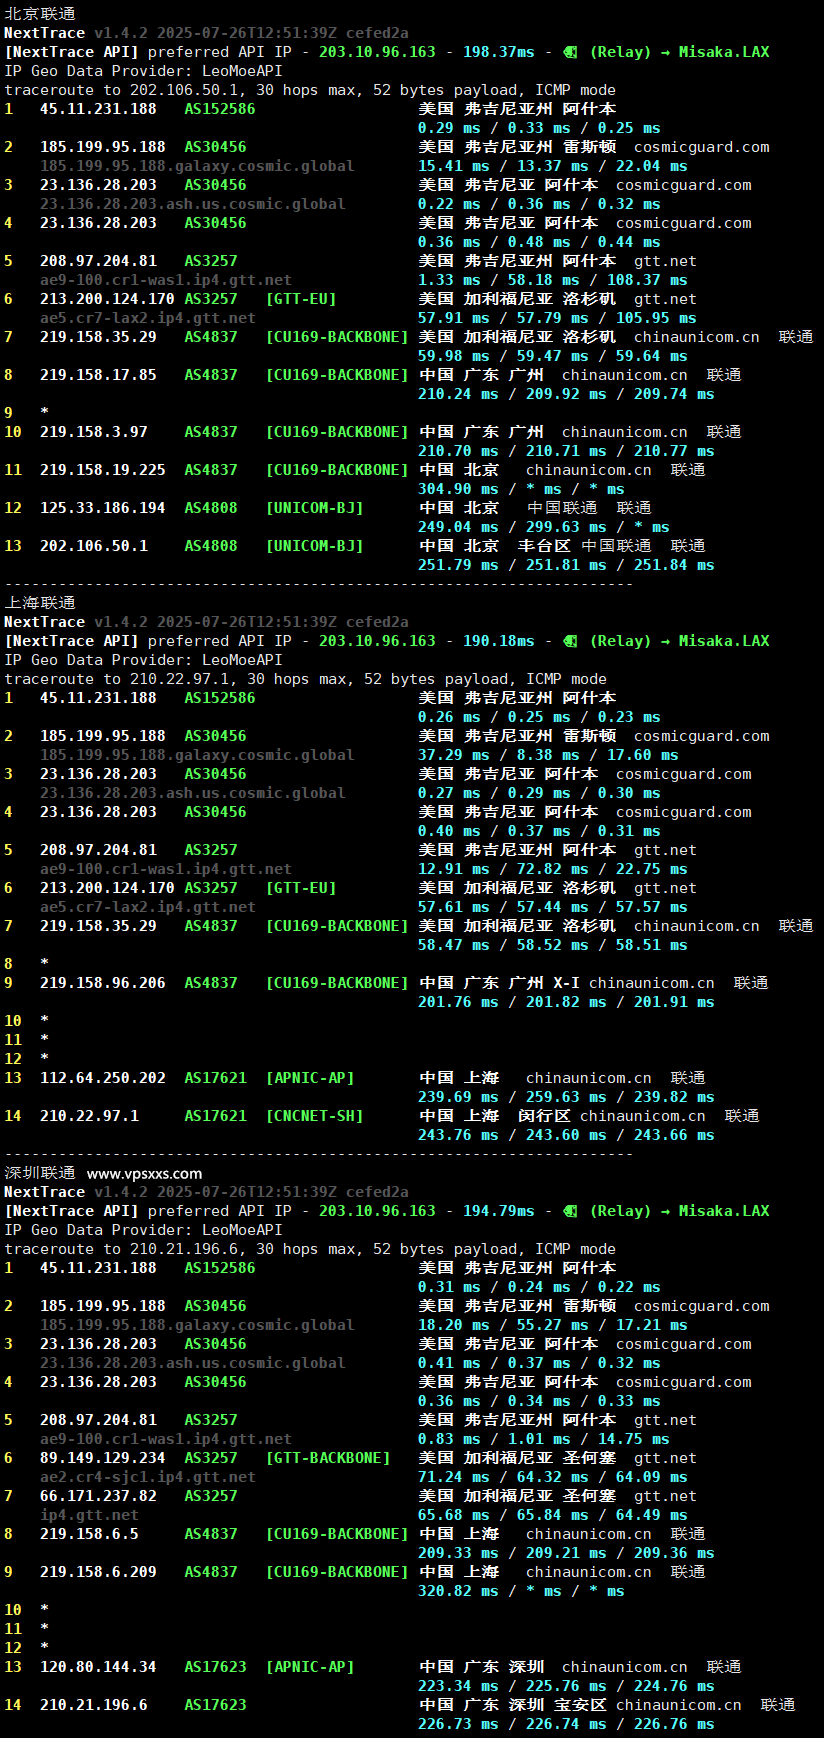Click hop IP 89.149.129.234
Image resolution: width=824 pixels, height=1738 pixels.
[x=103, y=1458]
